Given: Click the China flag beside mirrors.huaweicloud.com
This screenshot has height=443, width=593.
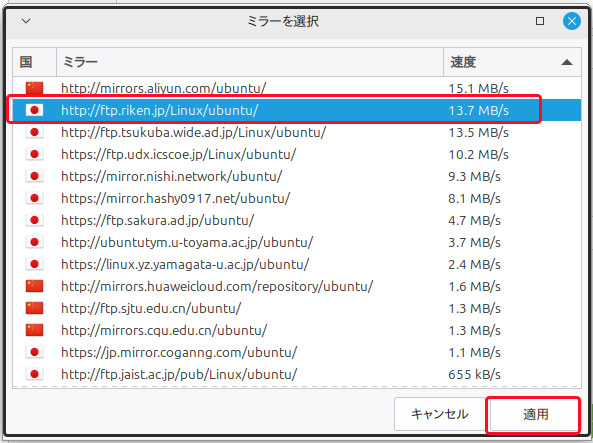Looking at the screenshot, I should click(x=34, y=286).
